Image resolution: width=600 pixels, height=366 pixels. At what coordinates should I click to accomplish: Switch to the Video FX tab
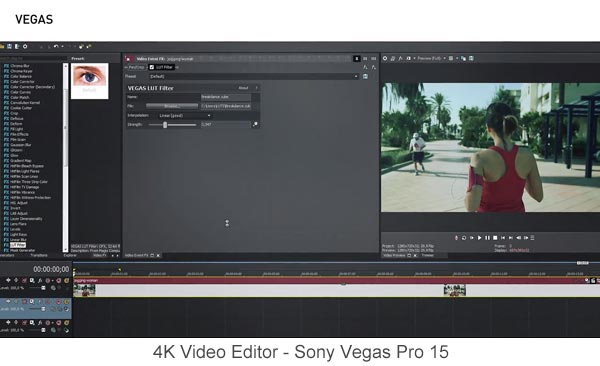(x=99, y=255)
